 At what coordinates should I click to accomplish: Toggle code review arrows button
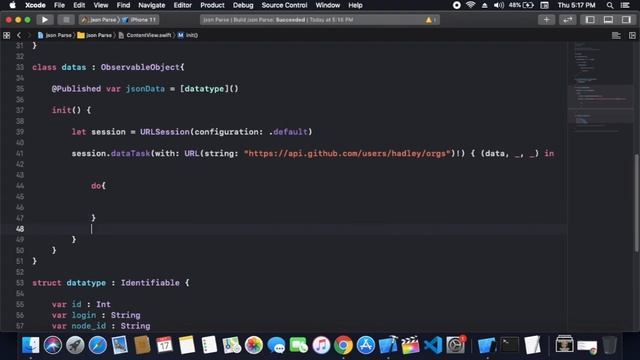tap(567, 20)
